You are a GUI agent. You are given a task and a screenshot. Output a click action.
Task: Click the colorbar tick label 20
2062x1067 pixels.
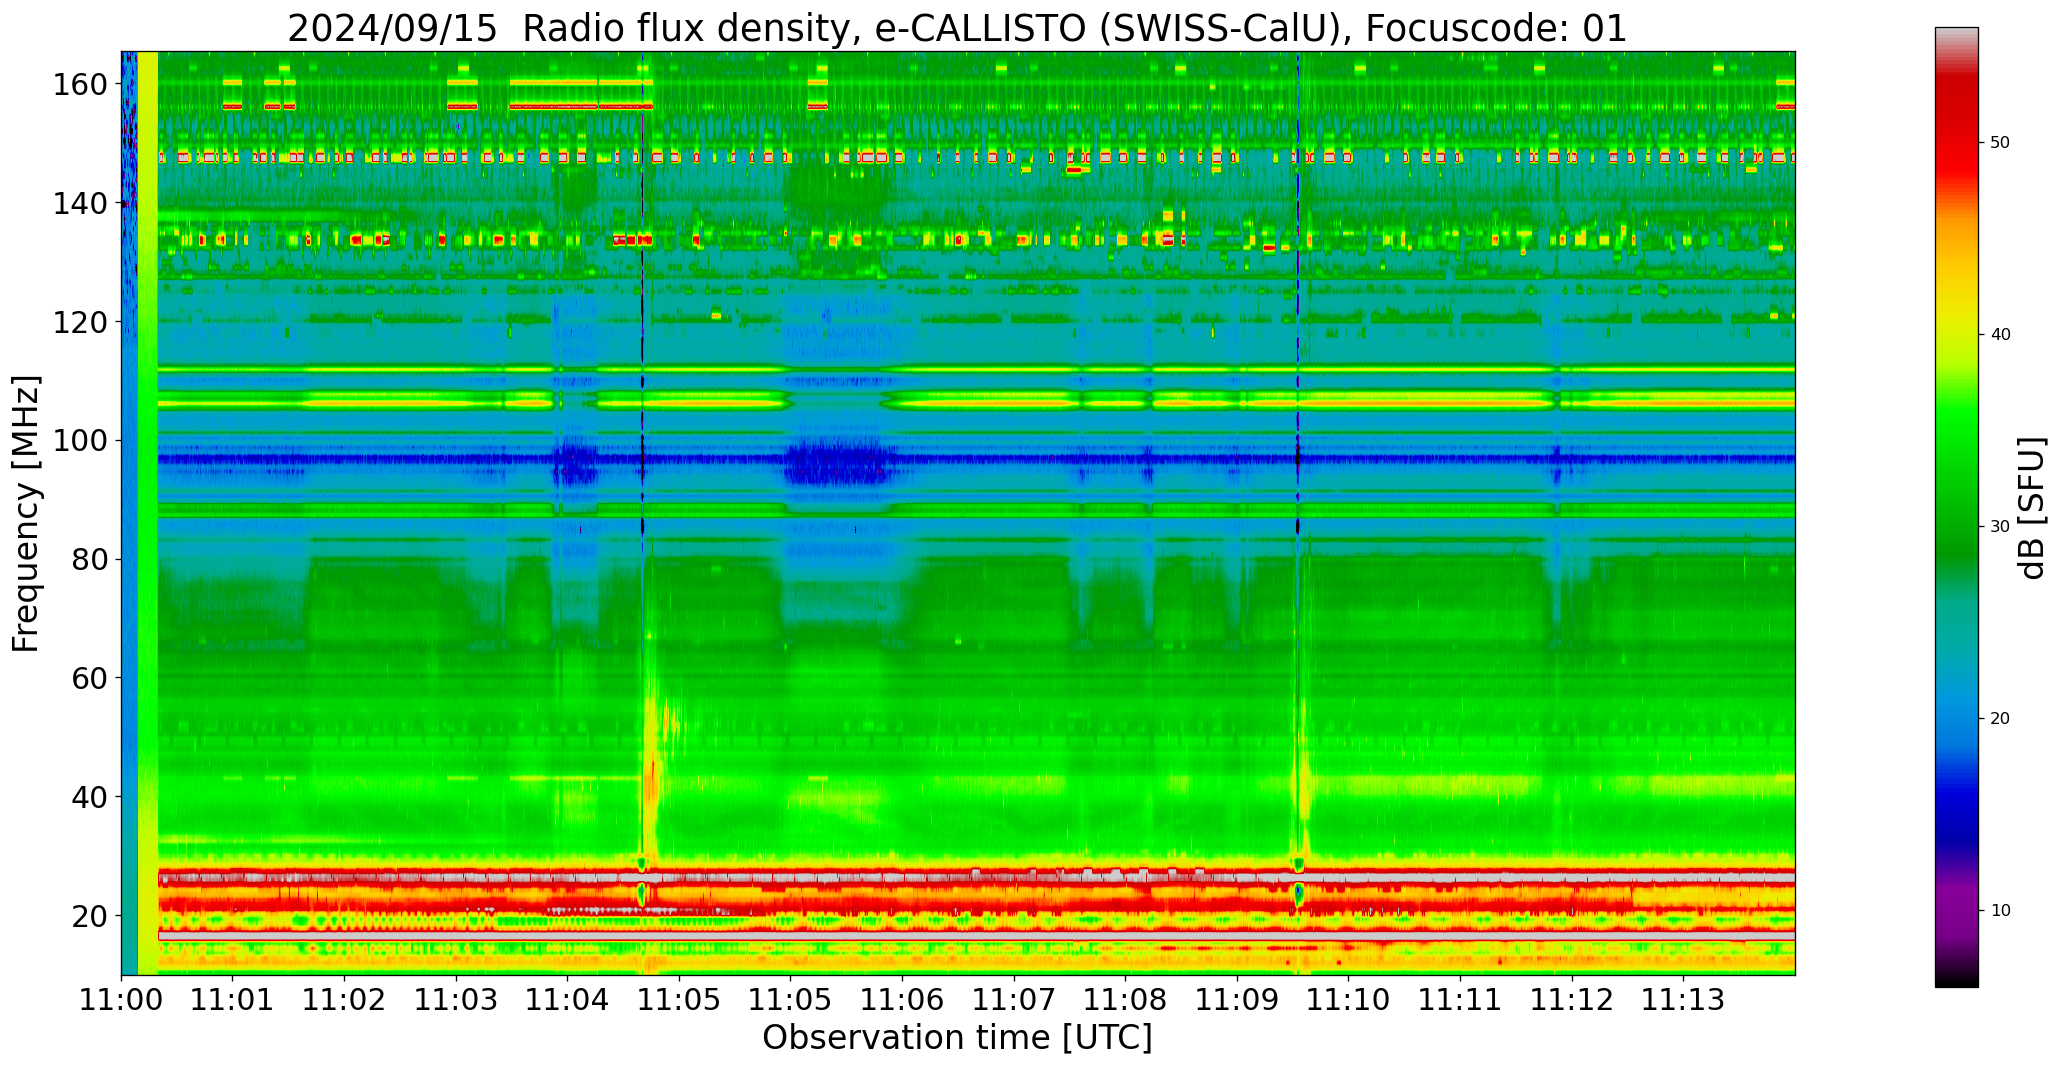click(2000, 719)
